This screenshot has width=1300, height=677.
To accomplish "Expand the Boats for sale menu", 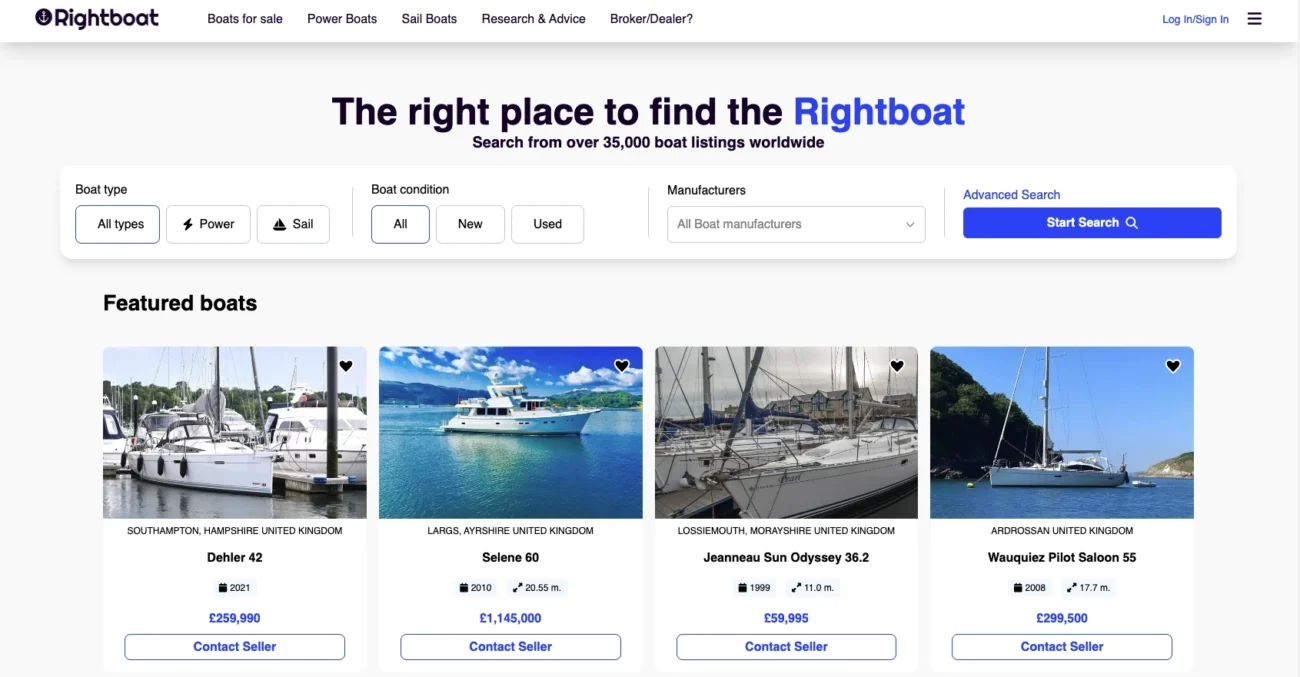I will click(x=245, y=19).
